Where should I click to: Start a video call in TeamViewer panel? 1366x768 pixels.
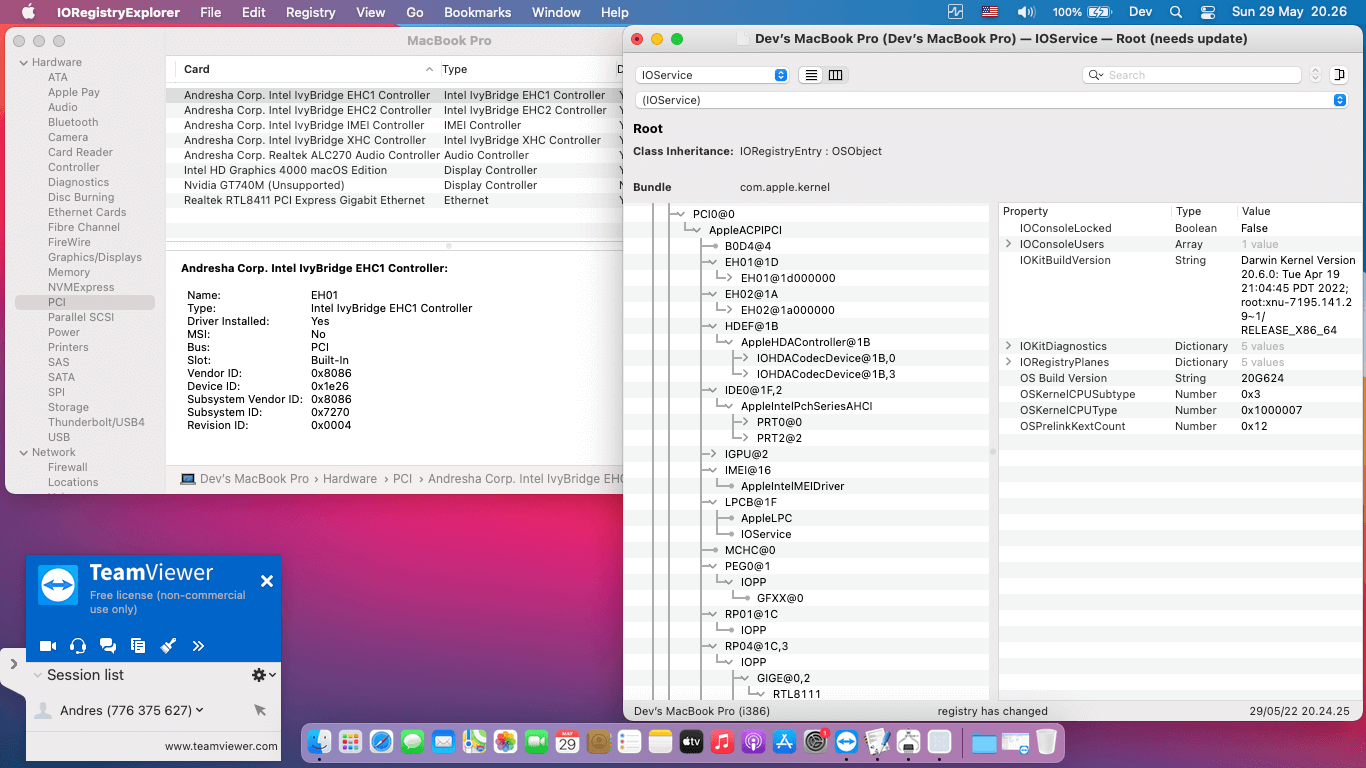click(x=48, y=646)
